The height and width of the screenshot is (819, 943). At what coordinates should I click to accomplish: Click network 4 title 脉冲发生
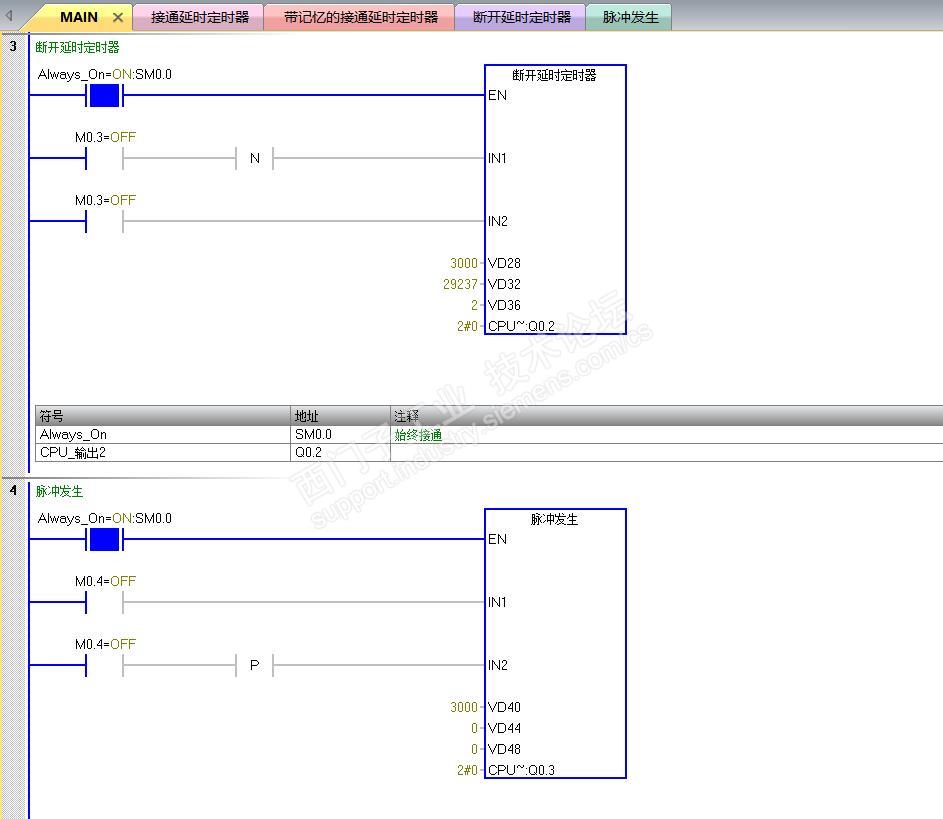59,491
